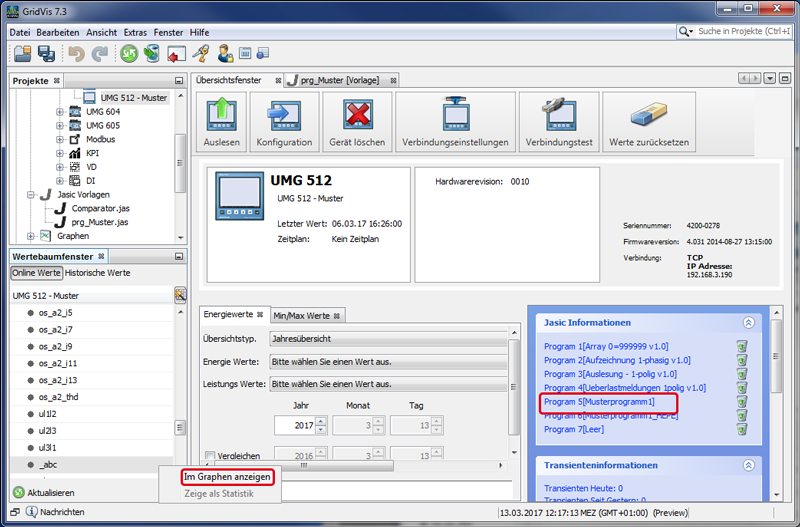The height and width of the screenshot is (527, 800).
Task: Delete Program 2 with its trash icon
Action: [x=742, y=360]
